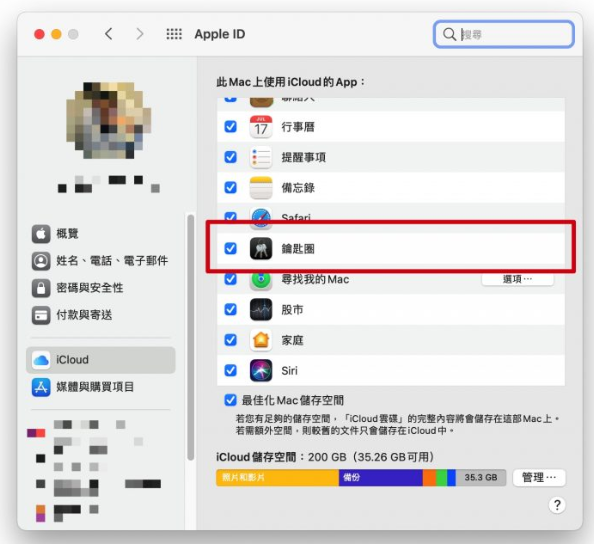The height and width of the screenshot is (544, 594).
Task: Click the 鑰匙圈 row label
Action: [298, 249]
